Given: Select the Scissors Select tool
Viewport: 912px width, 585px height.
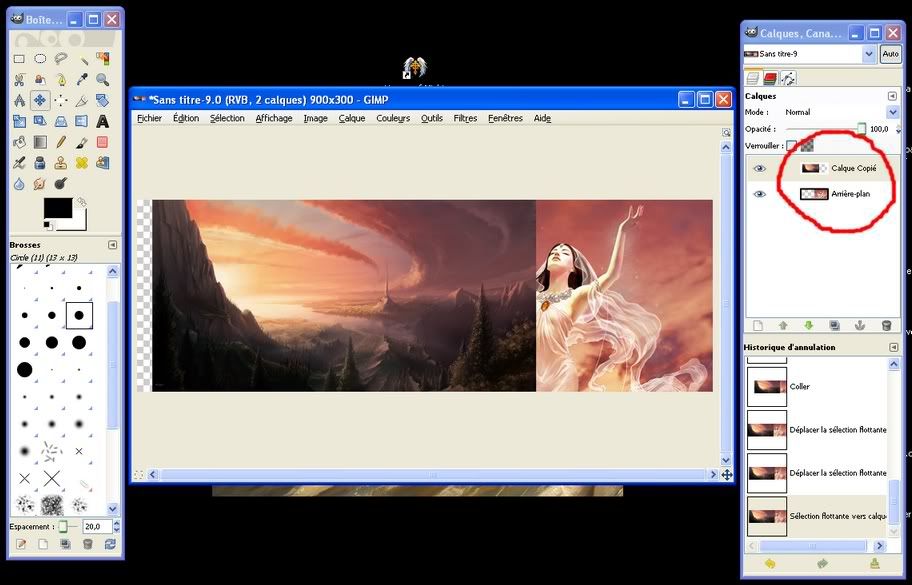Looking at the screenshot, I should click(19, 80).
